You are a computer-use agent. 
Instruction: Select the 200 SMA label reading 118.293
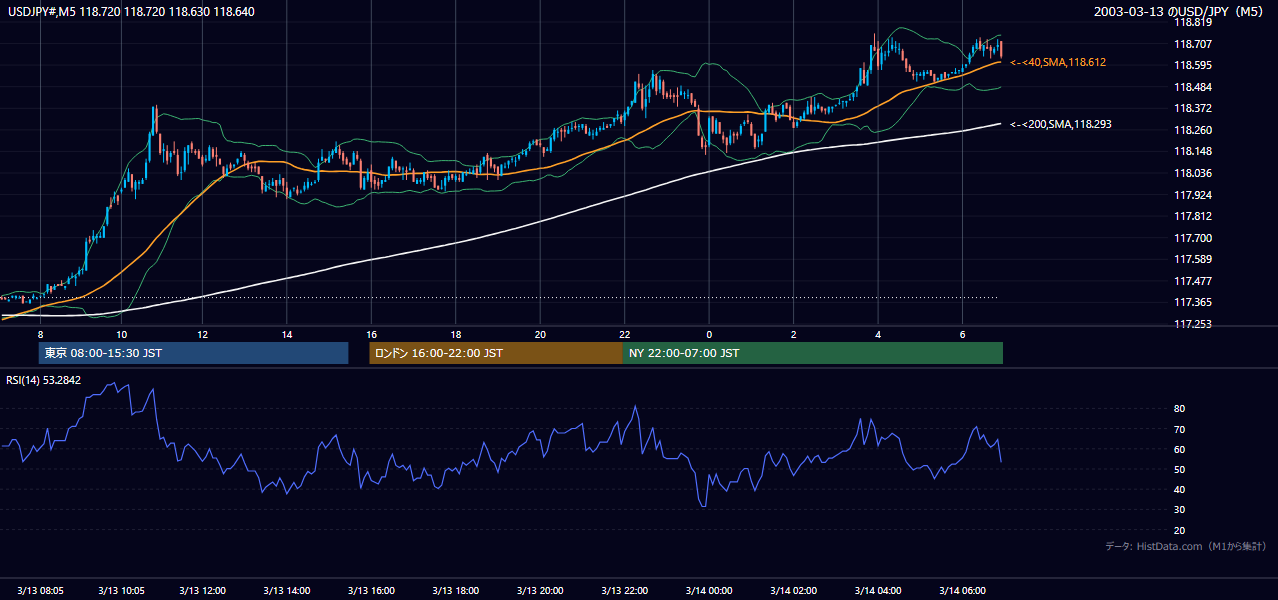pyautogui.click(x=1061, y=124)
